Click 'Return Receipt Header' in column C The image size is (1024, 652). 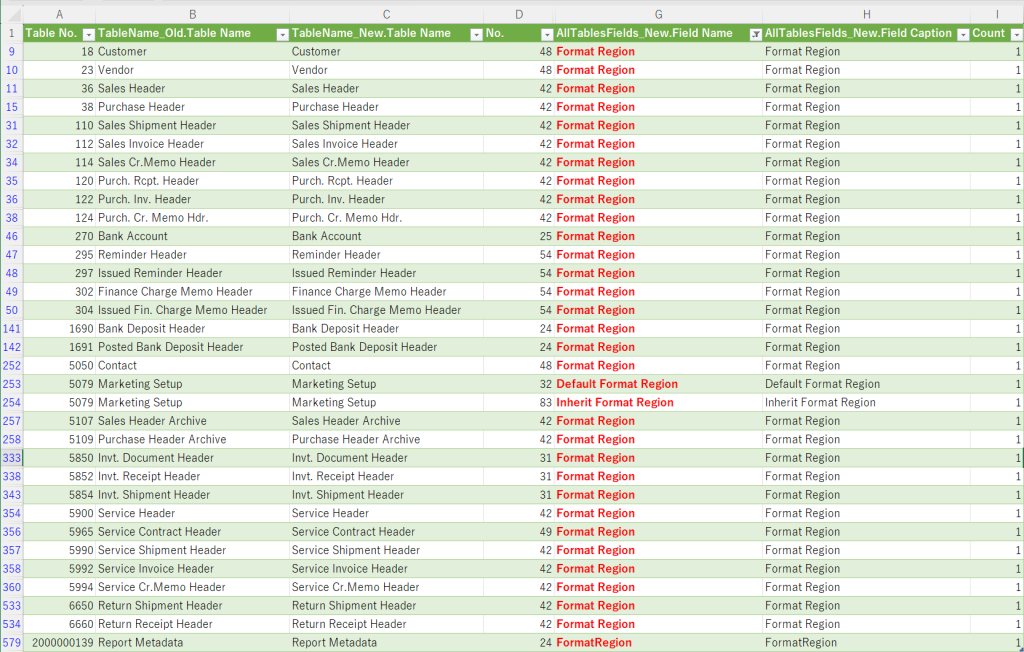pos(387,625)
